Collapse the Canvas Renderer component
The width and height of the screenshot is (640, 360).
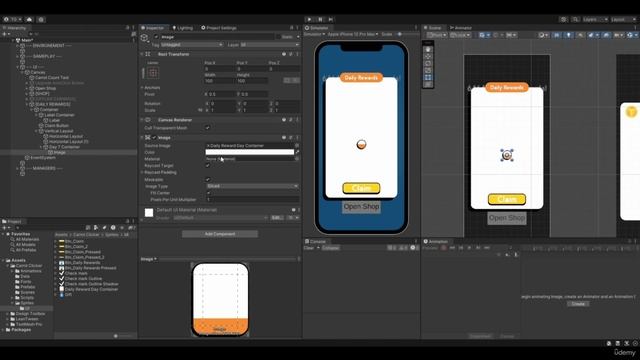tap(142, 120)
